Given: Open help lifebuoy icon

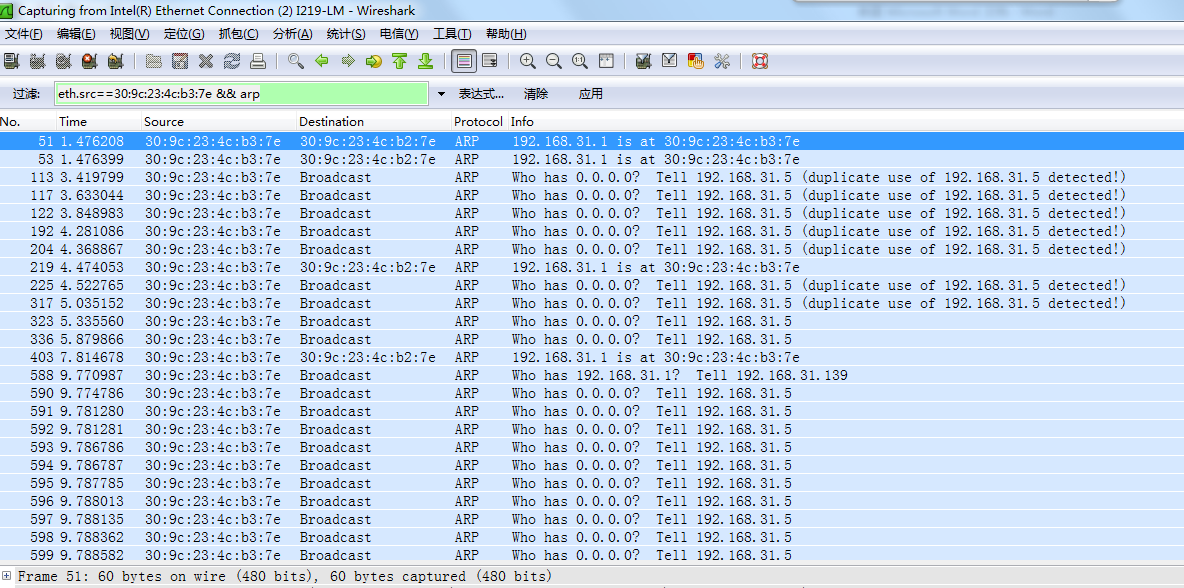Looking at the screenshot, I should 760,61.
